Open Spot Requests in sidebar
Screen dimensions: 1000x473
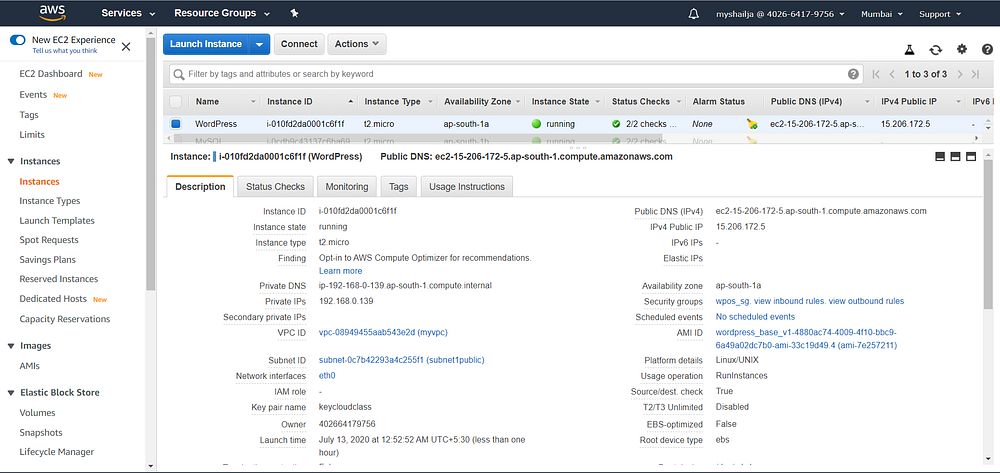49,240
